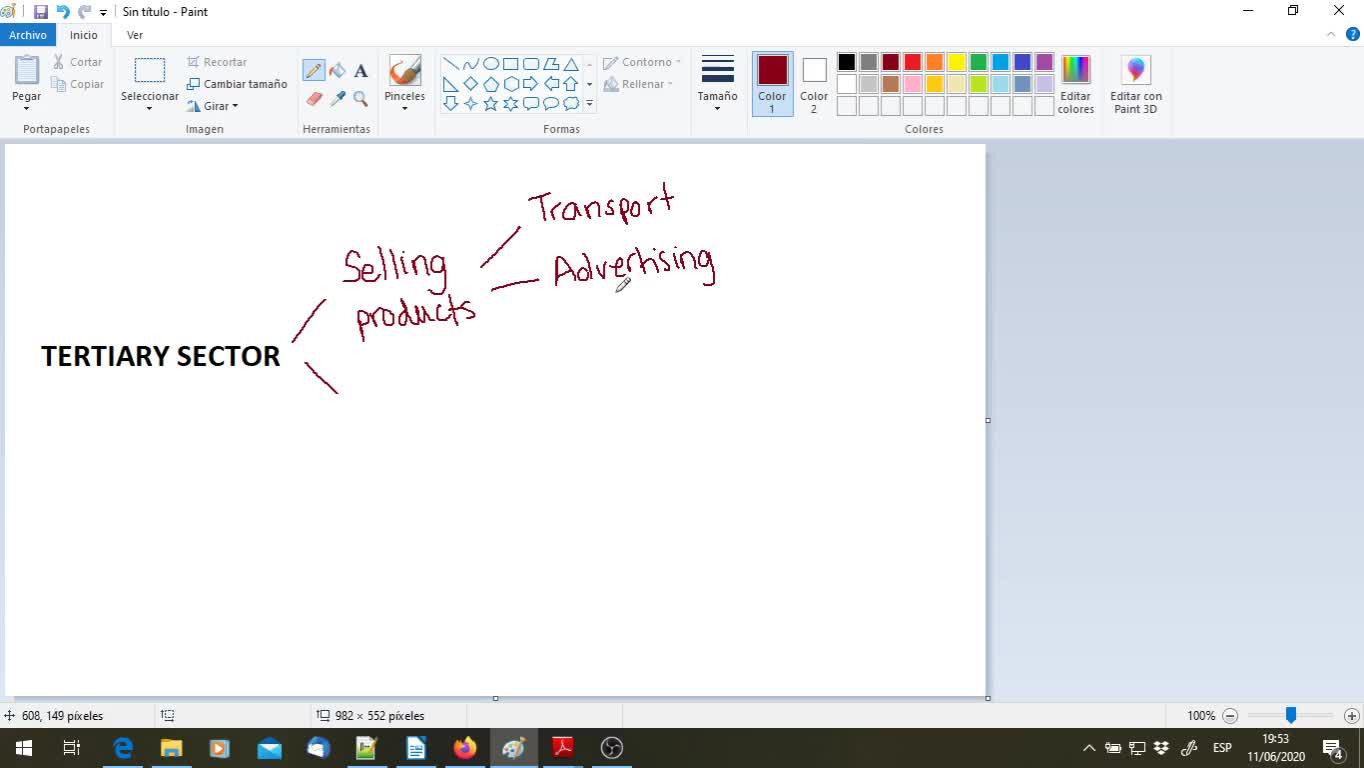The width and height of the screenshot is (1364, 768).
Task: Select the Eraser tool
Action: click(314, 99)
